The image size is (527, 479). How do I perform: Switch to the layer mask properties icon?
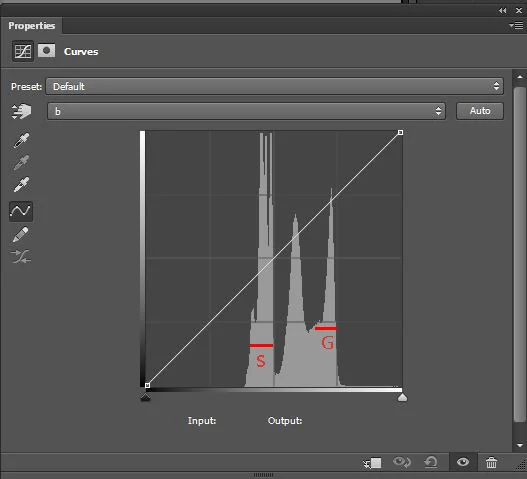pyautogui.click(x=46, y=51)
